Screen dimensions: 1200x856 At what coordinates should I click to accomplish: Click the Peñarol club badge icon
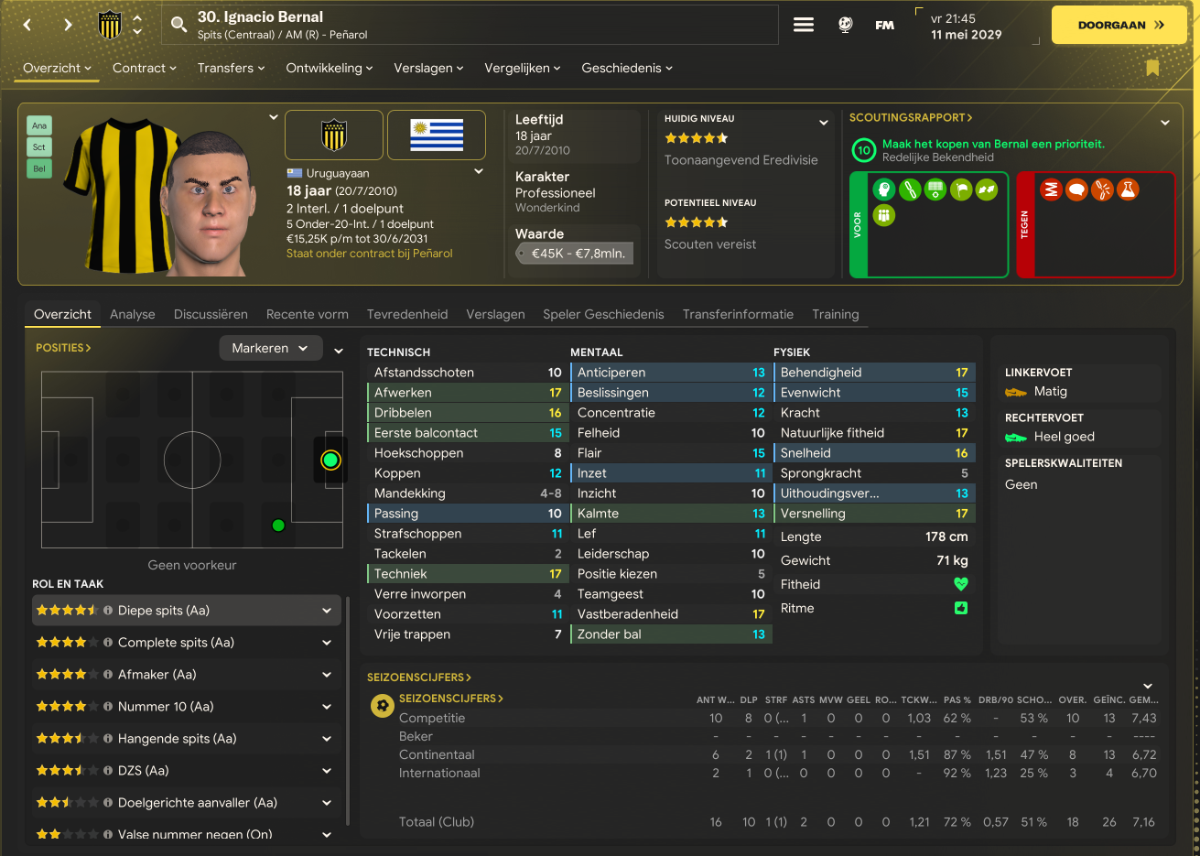tap(110, 25)
